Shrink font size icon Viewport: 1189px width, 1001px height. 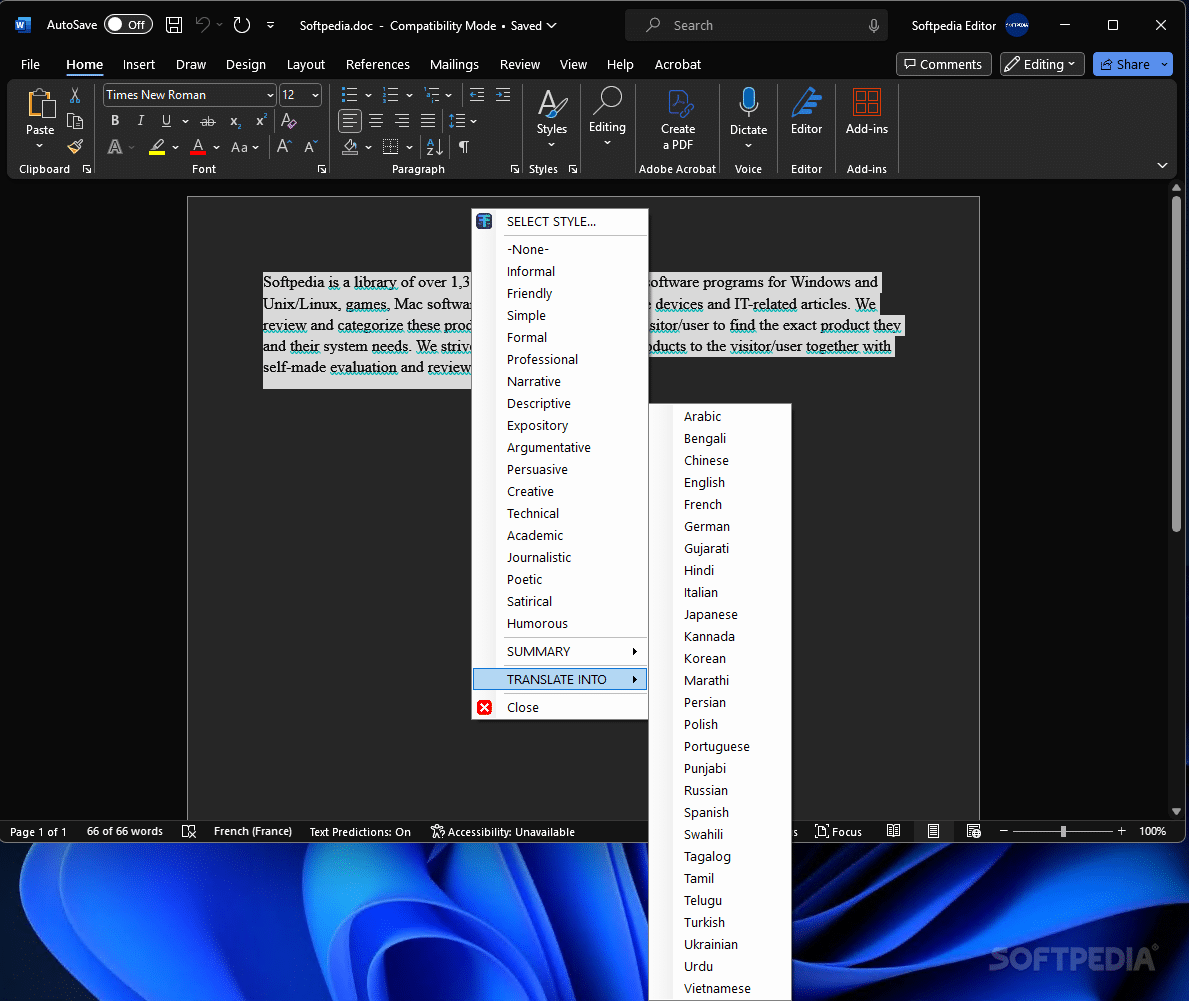pos(311,146)
